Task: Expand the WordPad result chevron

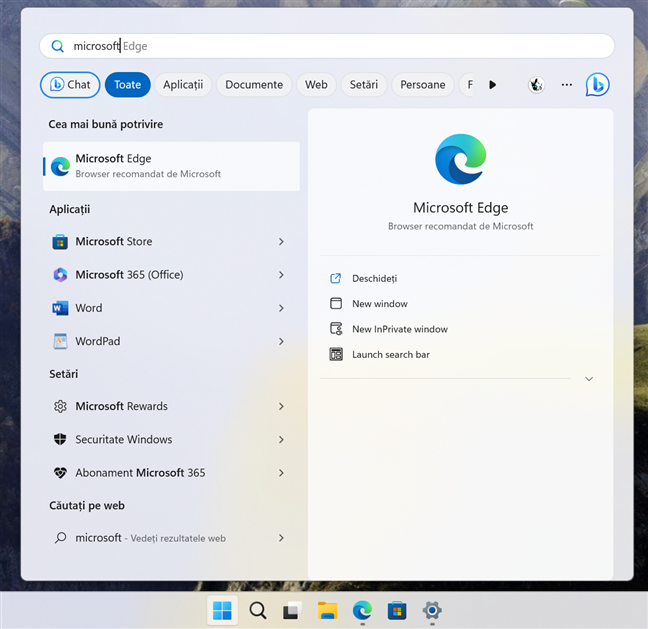Action: (281, 341)
